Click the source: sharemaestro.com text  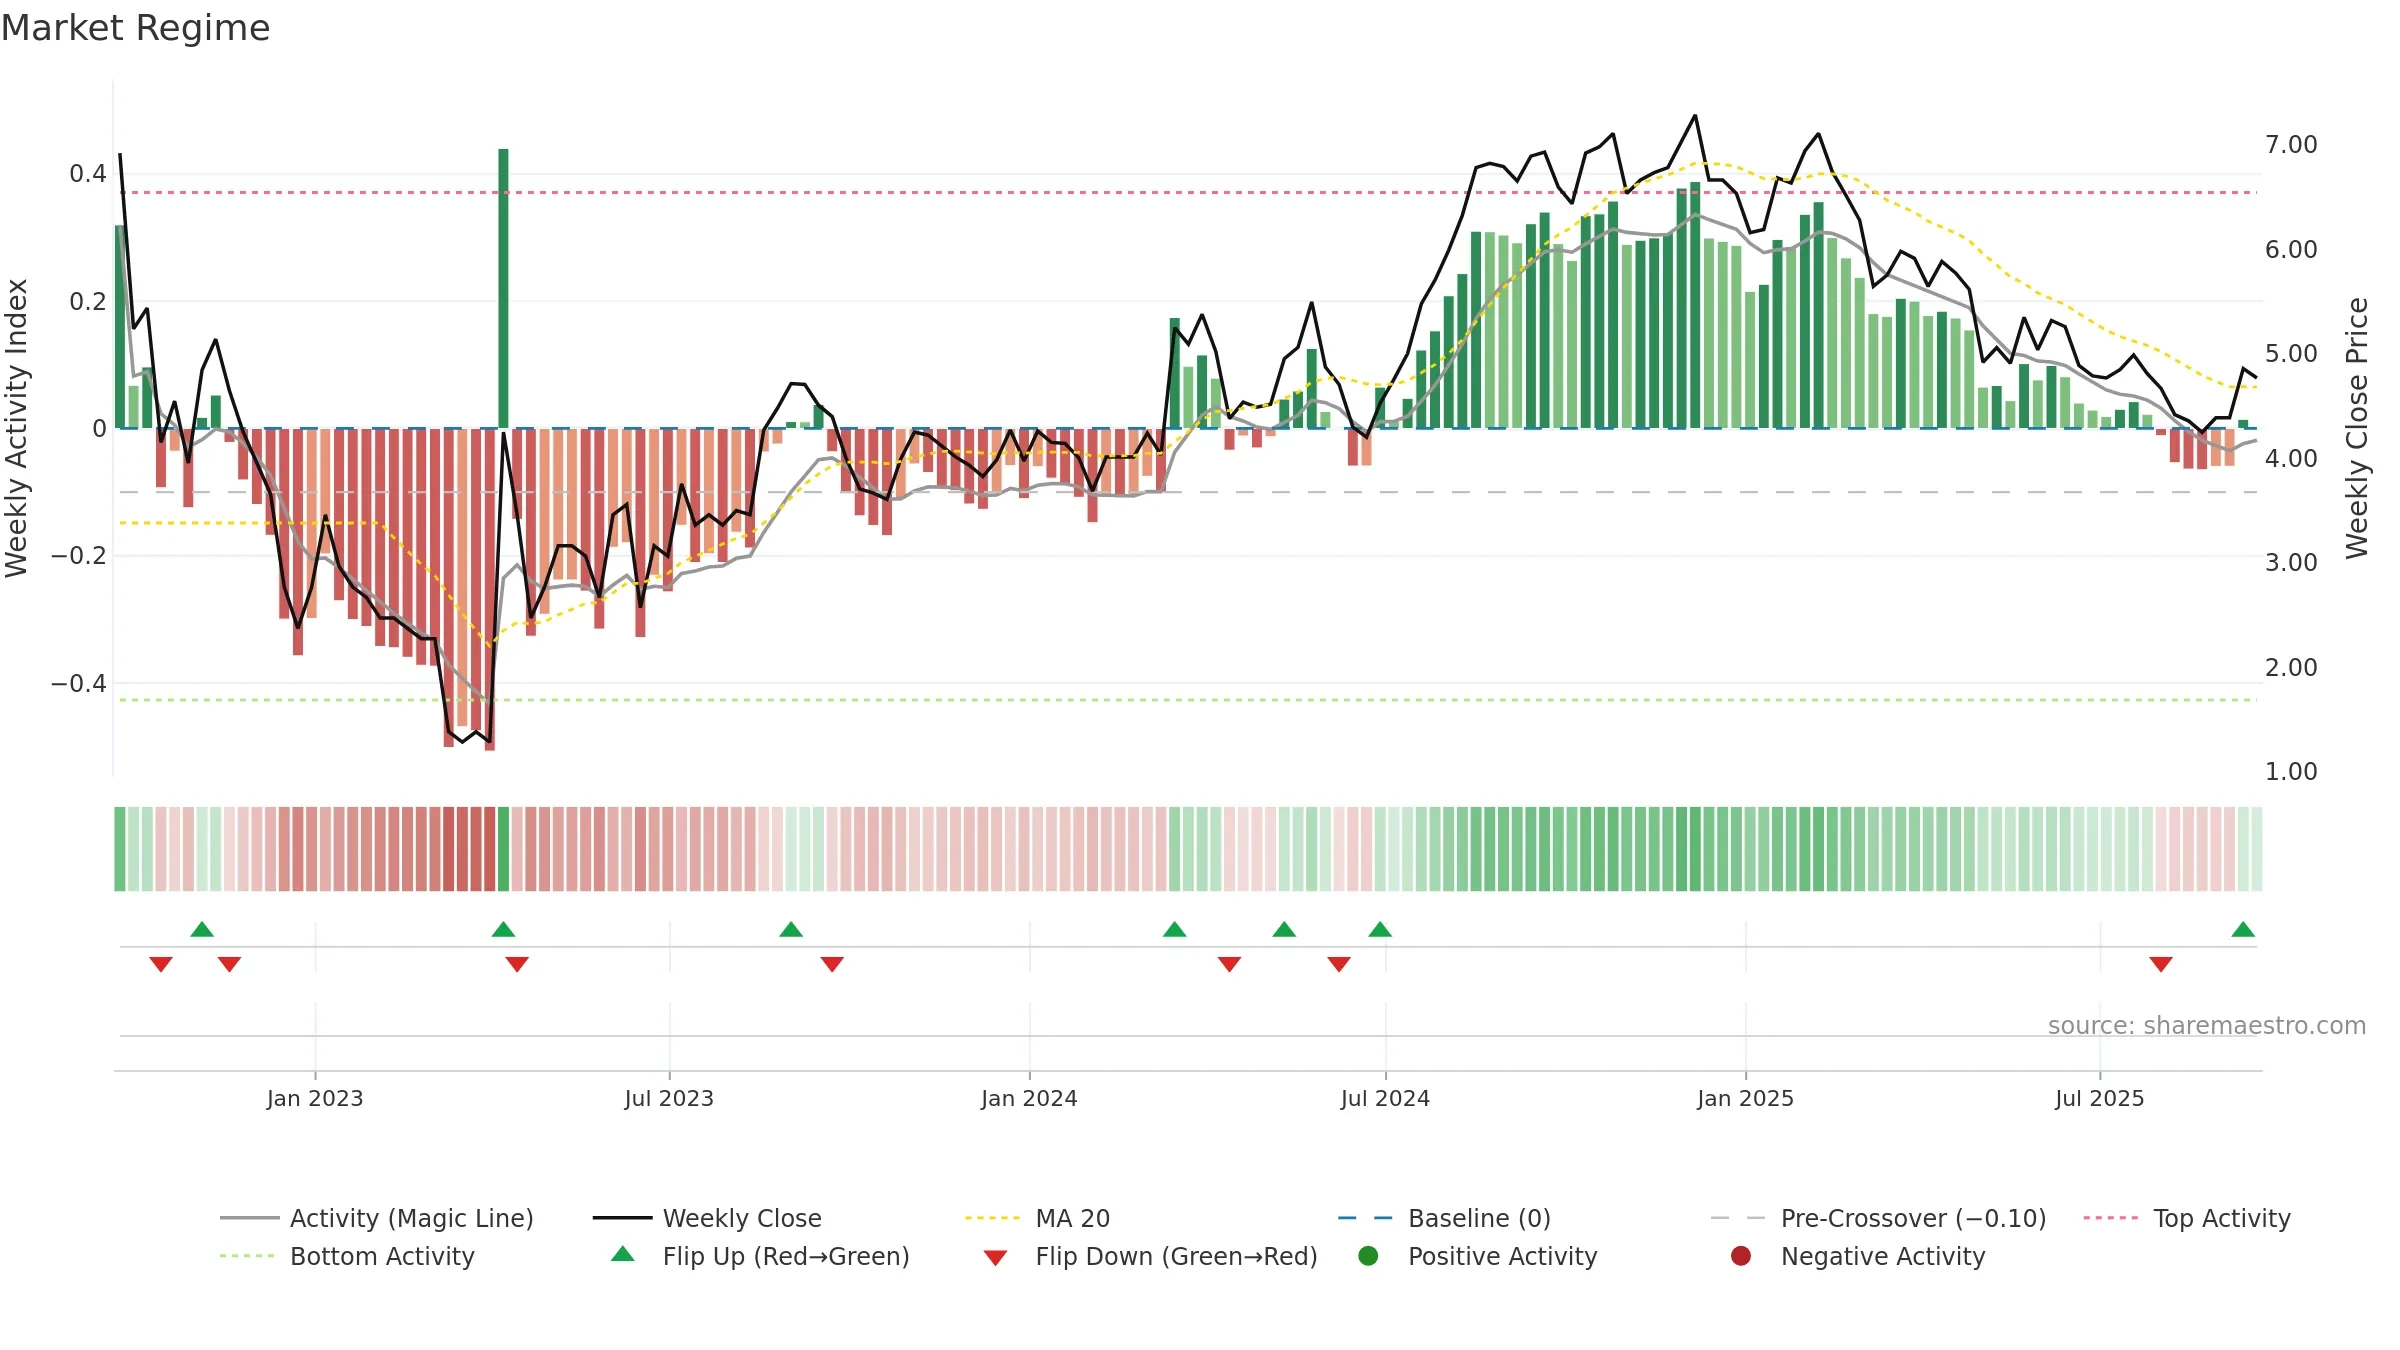pos(2206,1026)
